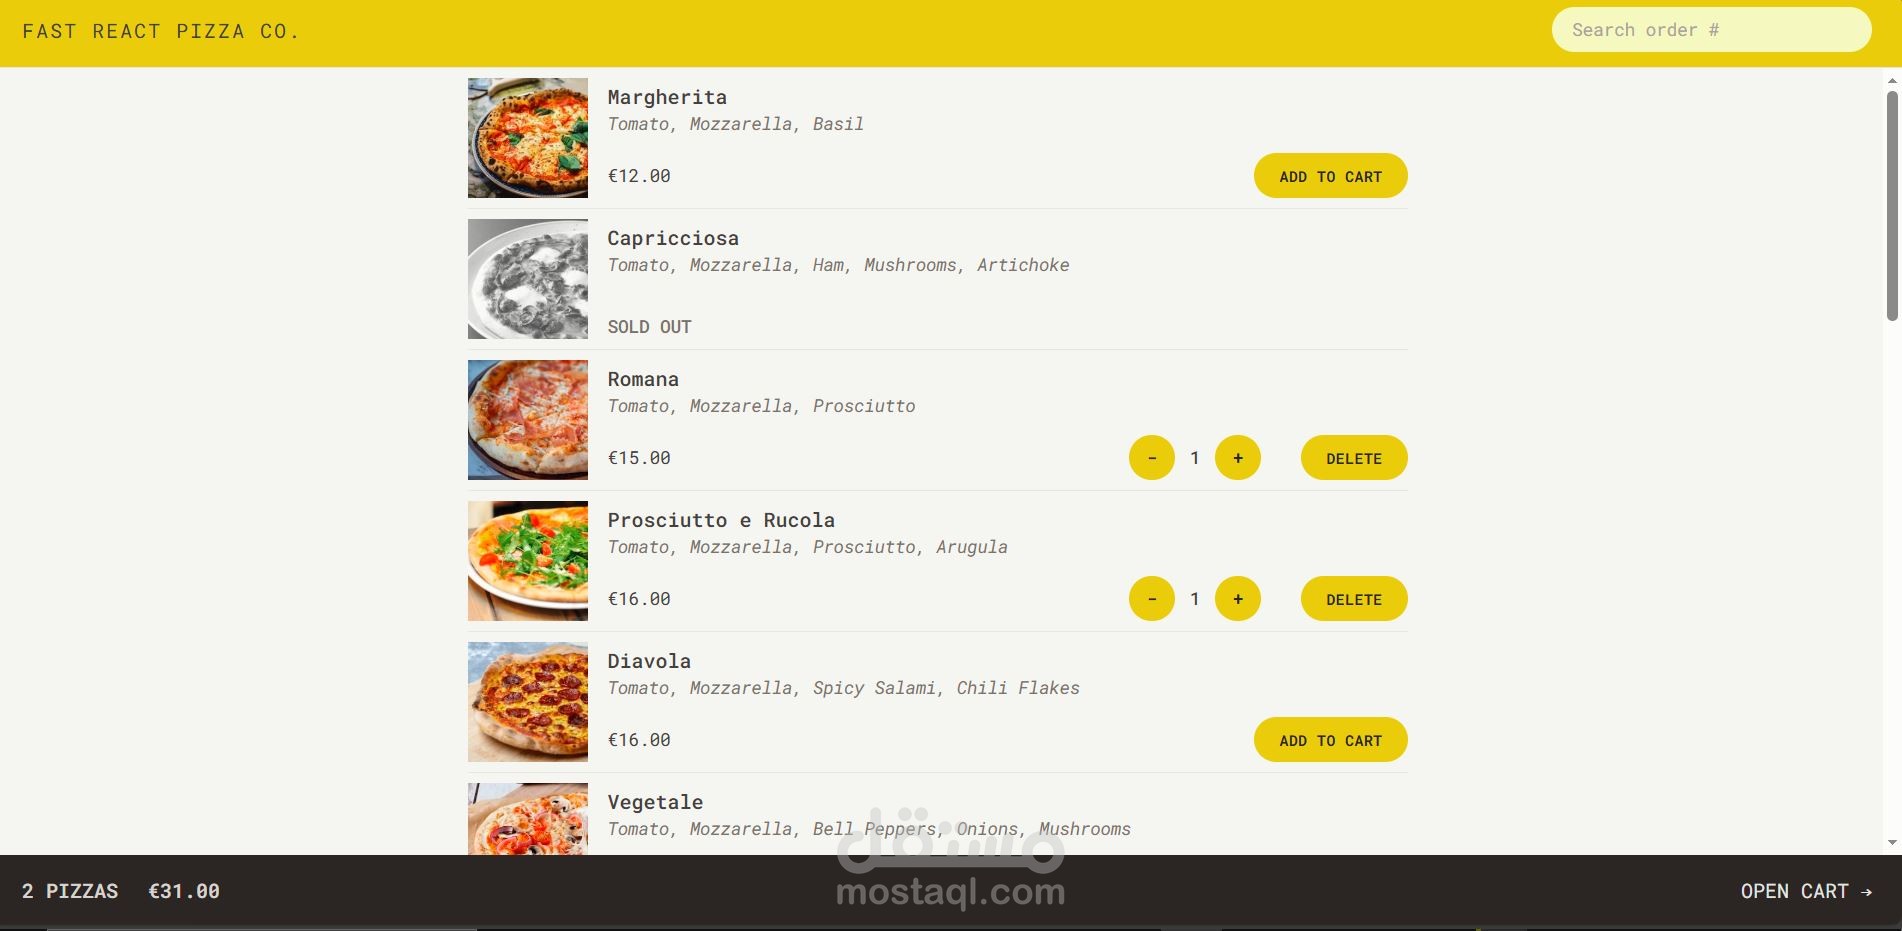Open the cart from bottom bar
The image size is (1902, 931).
(1806, 891)
